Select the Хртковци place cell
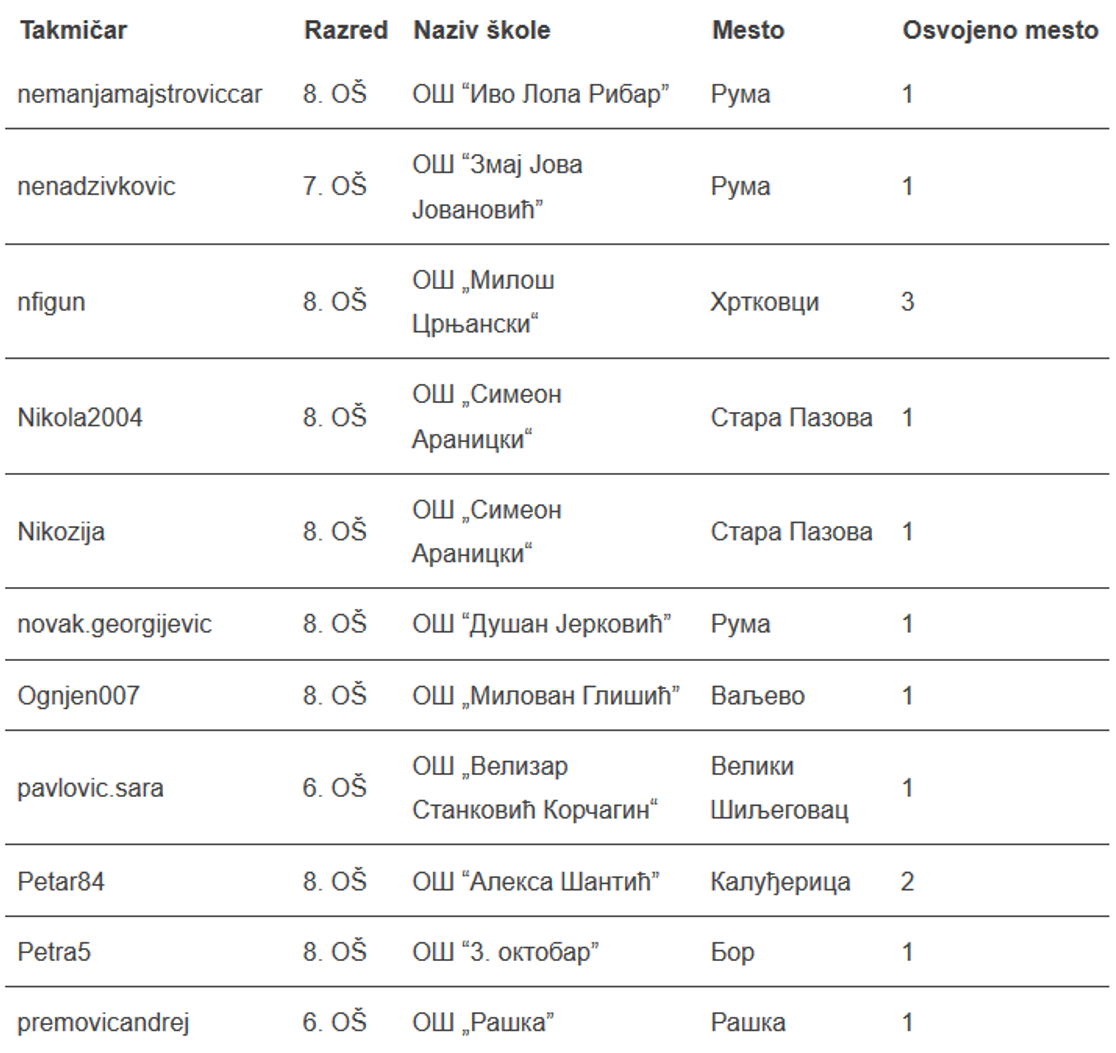1116x1053 pixels. (765, 302)
